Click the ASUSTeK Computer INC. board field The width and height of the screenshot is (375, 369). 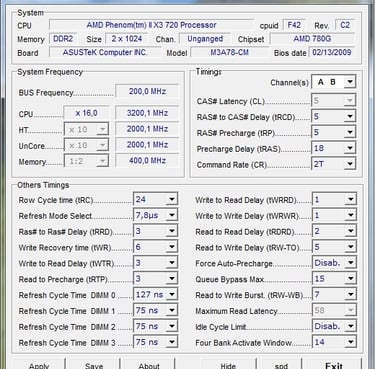(x=105, y=52)
